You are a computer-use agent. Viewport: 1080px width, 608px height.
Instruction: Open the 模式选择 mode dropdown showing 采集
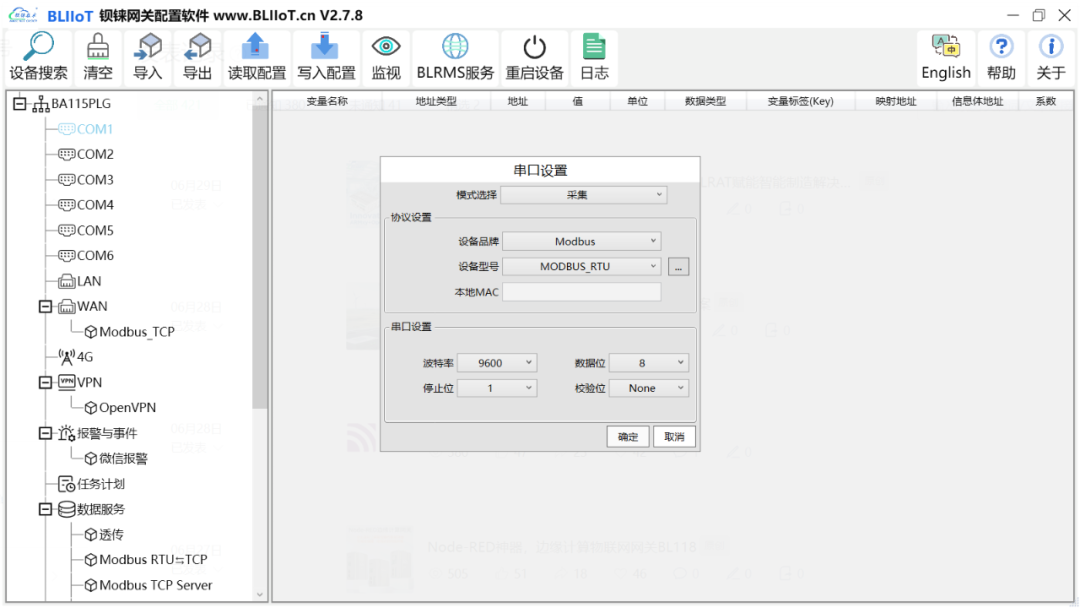(x=584, y=194)
